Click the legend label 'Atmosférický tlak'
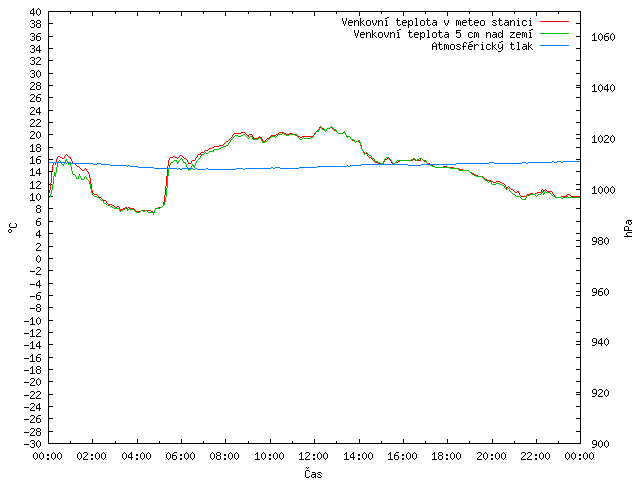 [482, 47]
